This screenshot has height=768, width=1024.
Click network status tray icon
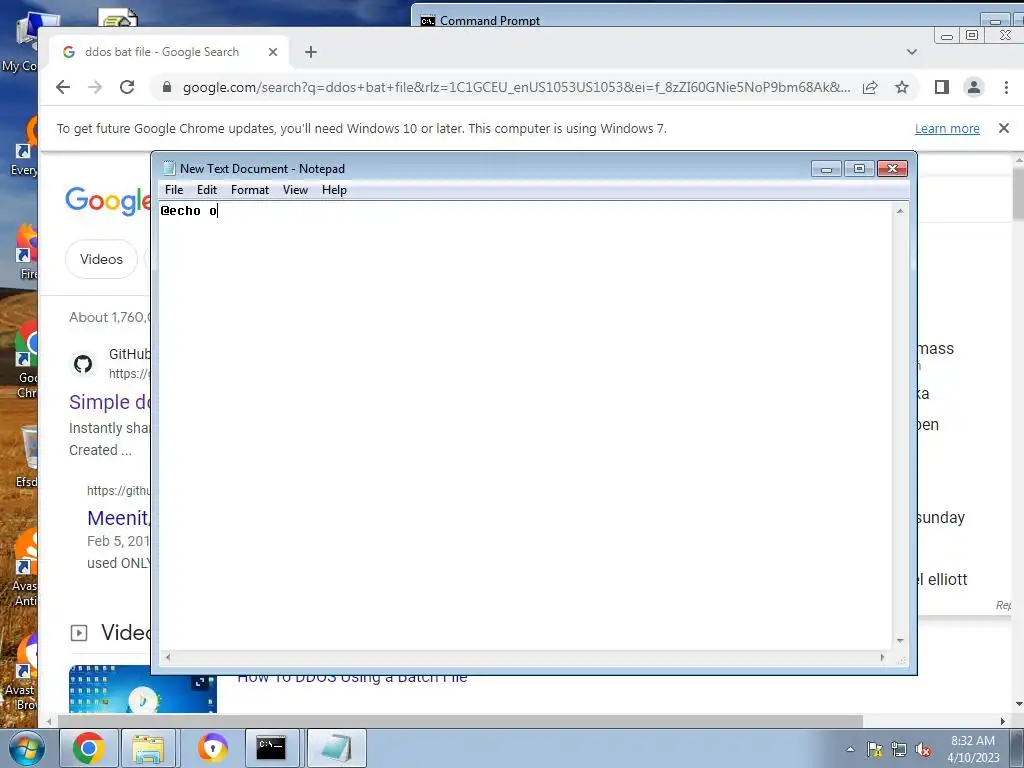click(x=899, y=749)
